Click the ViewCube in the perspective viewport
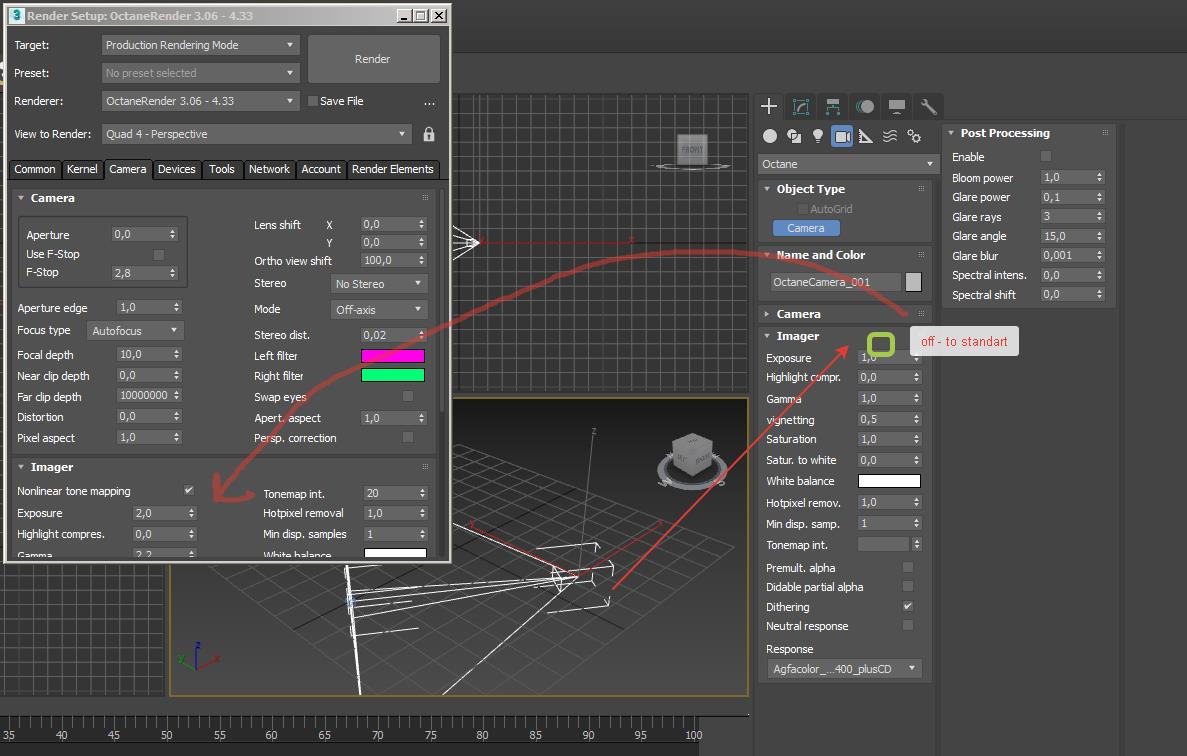 pos(692,456)
